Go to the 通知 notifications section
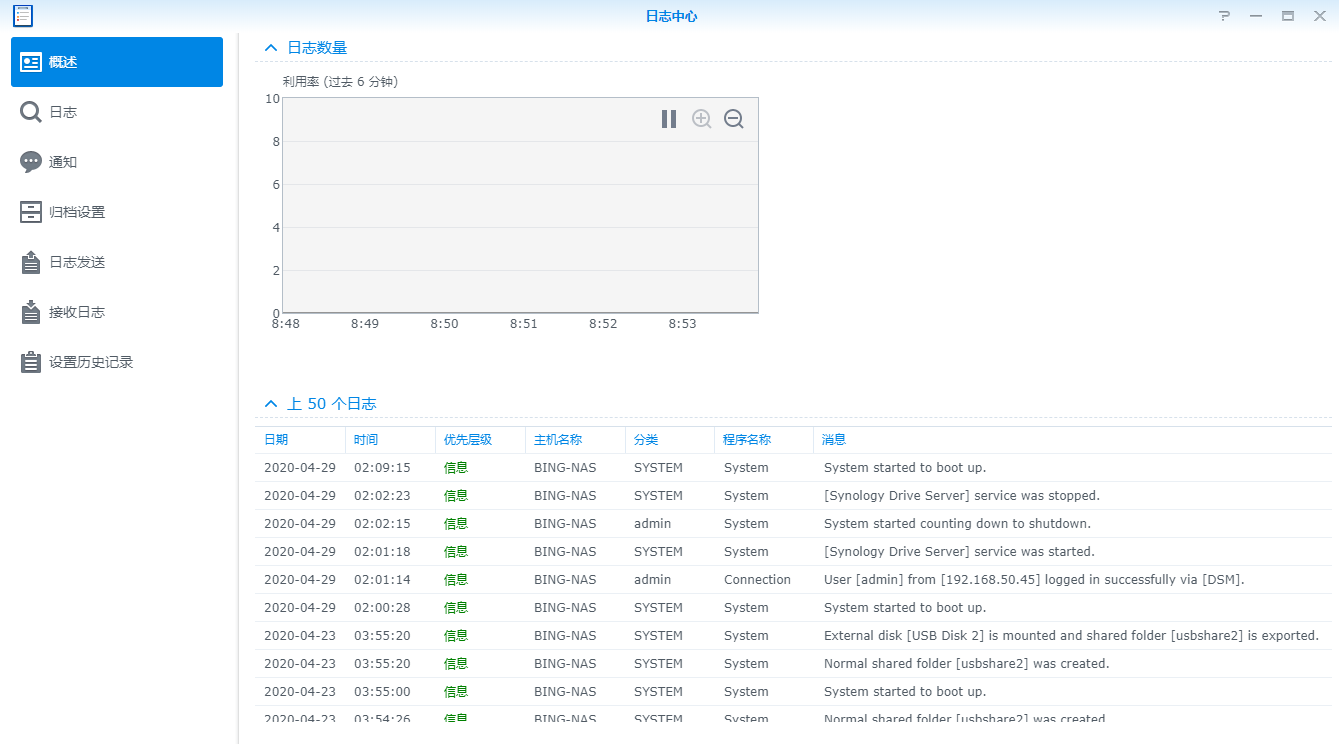Screen dimensions: 1339x744 click(x=117, y=162)
